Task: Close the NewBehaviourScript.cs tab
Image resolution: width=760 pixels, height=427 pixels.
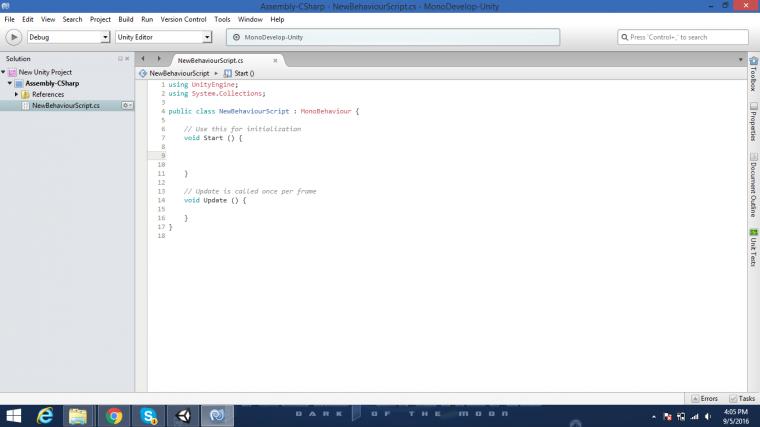Action: pos(275,61)
